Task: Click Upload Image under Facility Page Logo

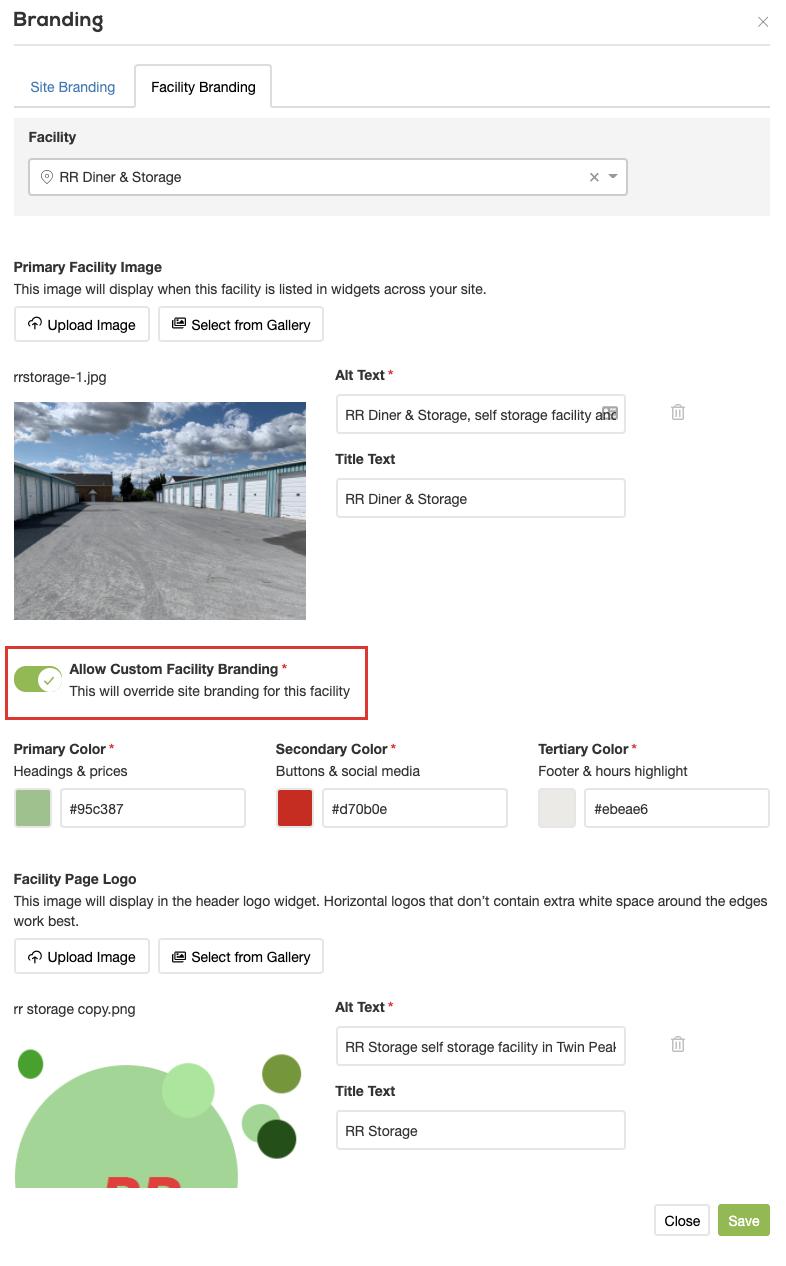Action: coord(82,957)
